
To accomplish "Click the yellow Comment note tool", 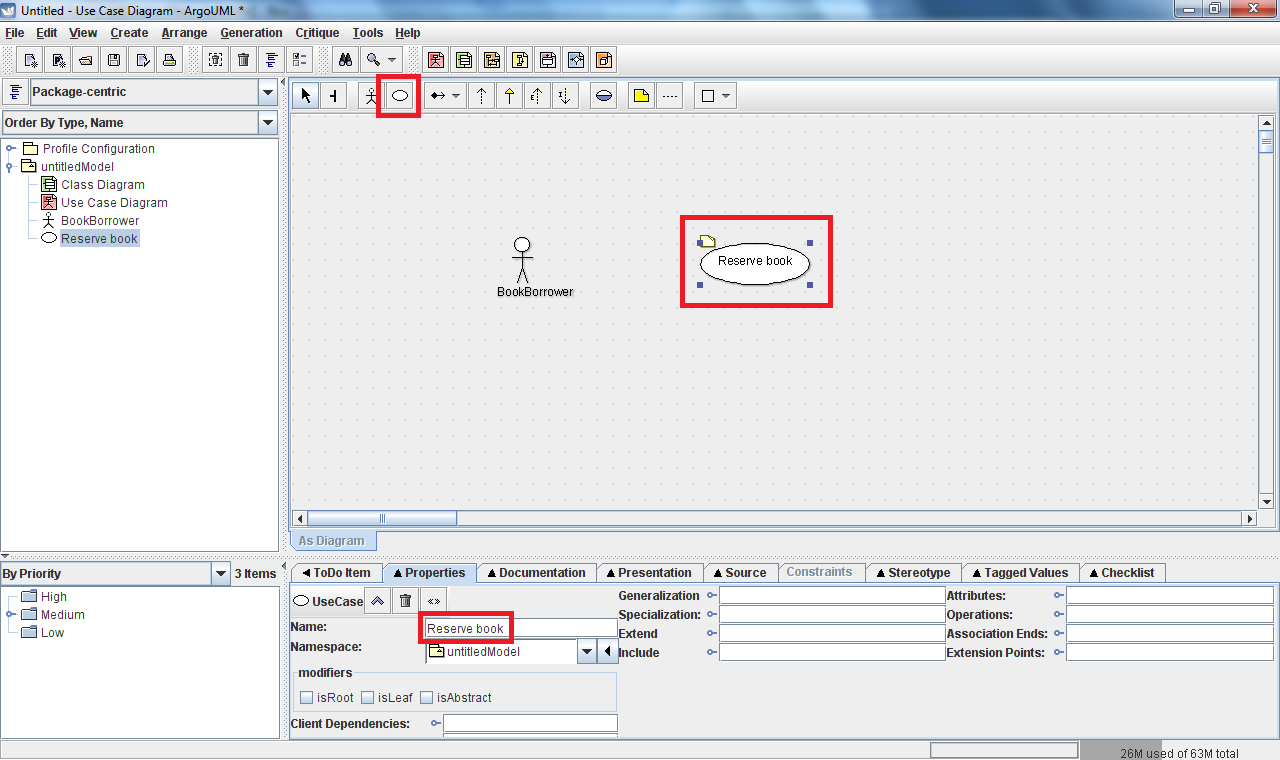I will click(x=641, y=96).
